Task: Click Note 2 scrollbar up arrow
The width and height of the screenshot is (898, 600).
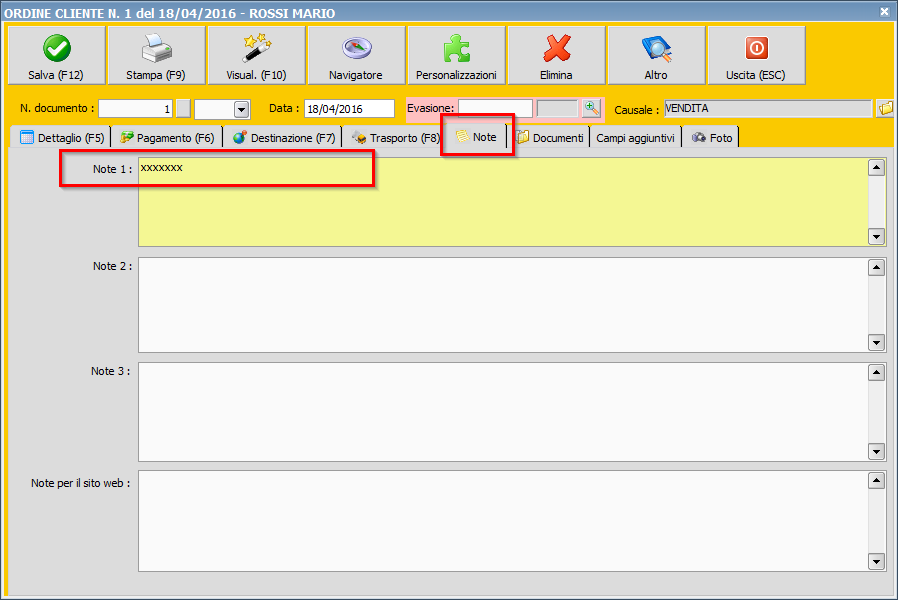Action: pos(876,267)
